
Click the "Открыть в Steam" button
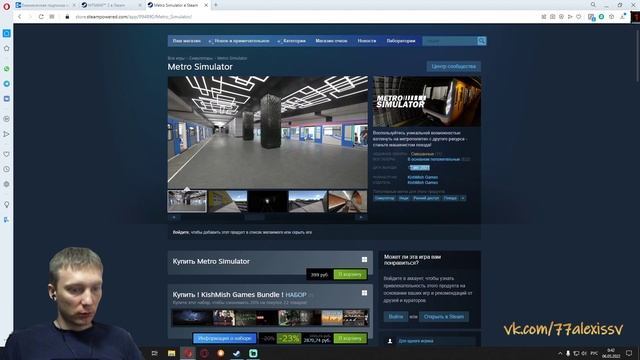[x=444, y=316]
